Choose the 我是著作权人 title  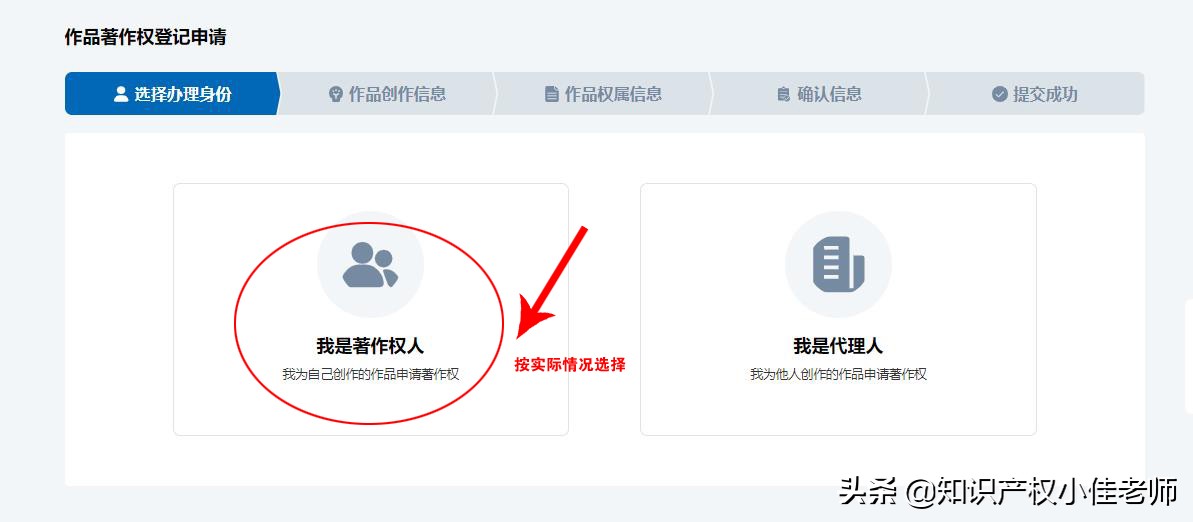[371, 346]
